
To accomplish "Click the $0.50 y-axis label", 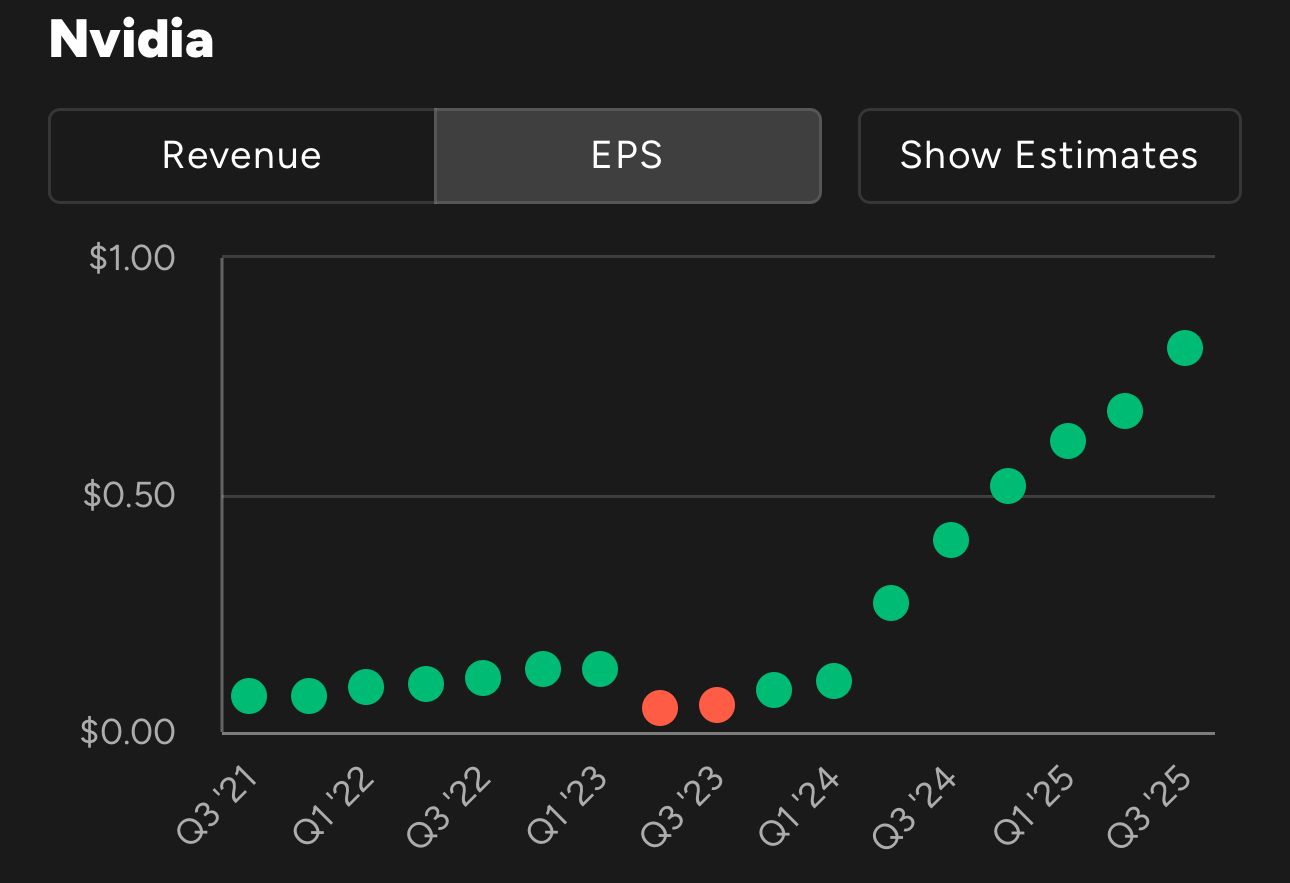I will pyautogui.click(x=129, y=495).
